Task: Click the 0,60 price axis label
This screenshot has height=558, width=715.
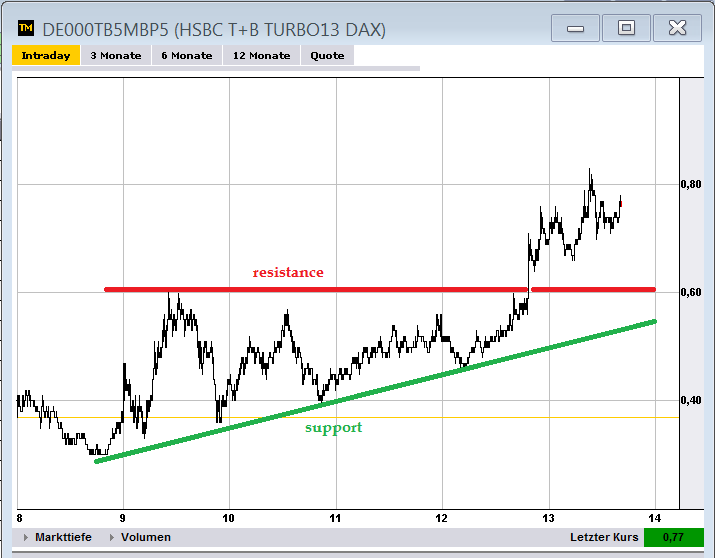Action: coord(691,292)
